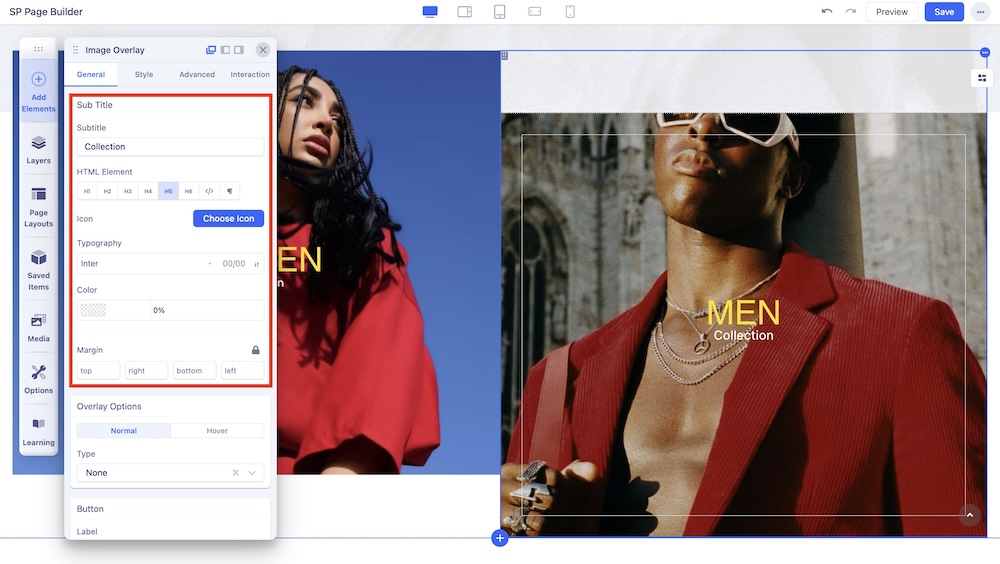1000x564 pixels.
Task: Open the Advanced tab
Action: click(x=197, y=75)
